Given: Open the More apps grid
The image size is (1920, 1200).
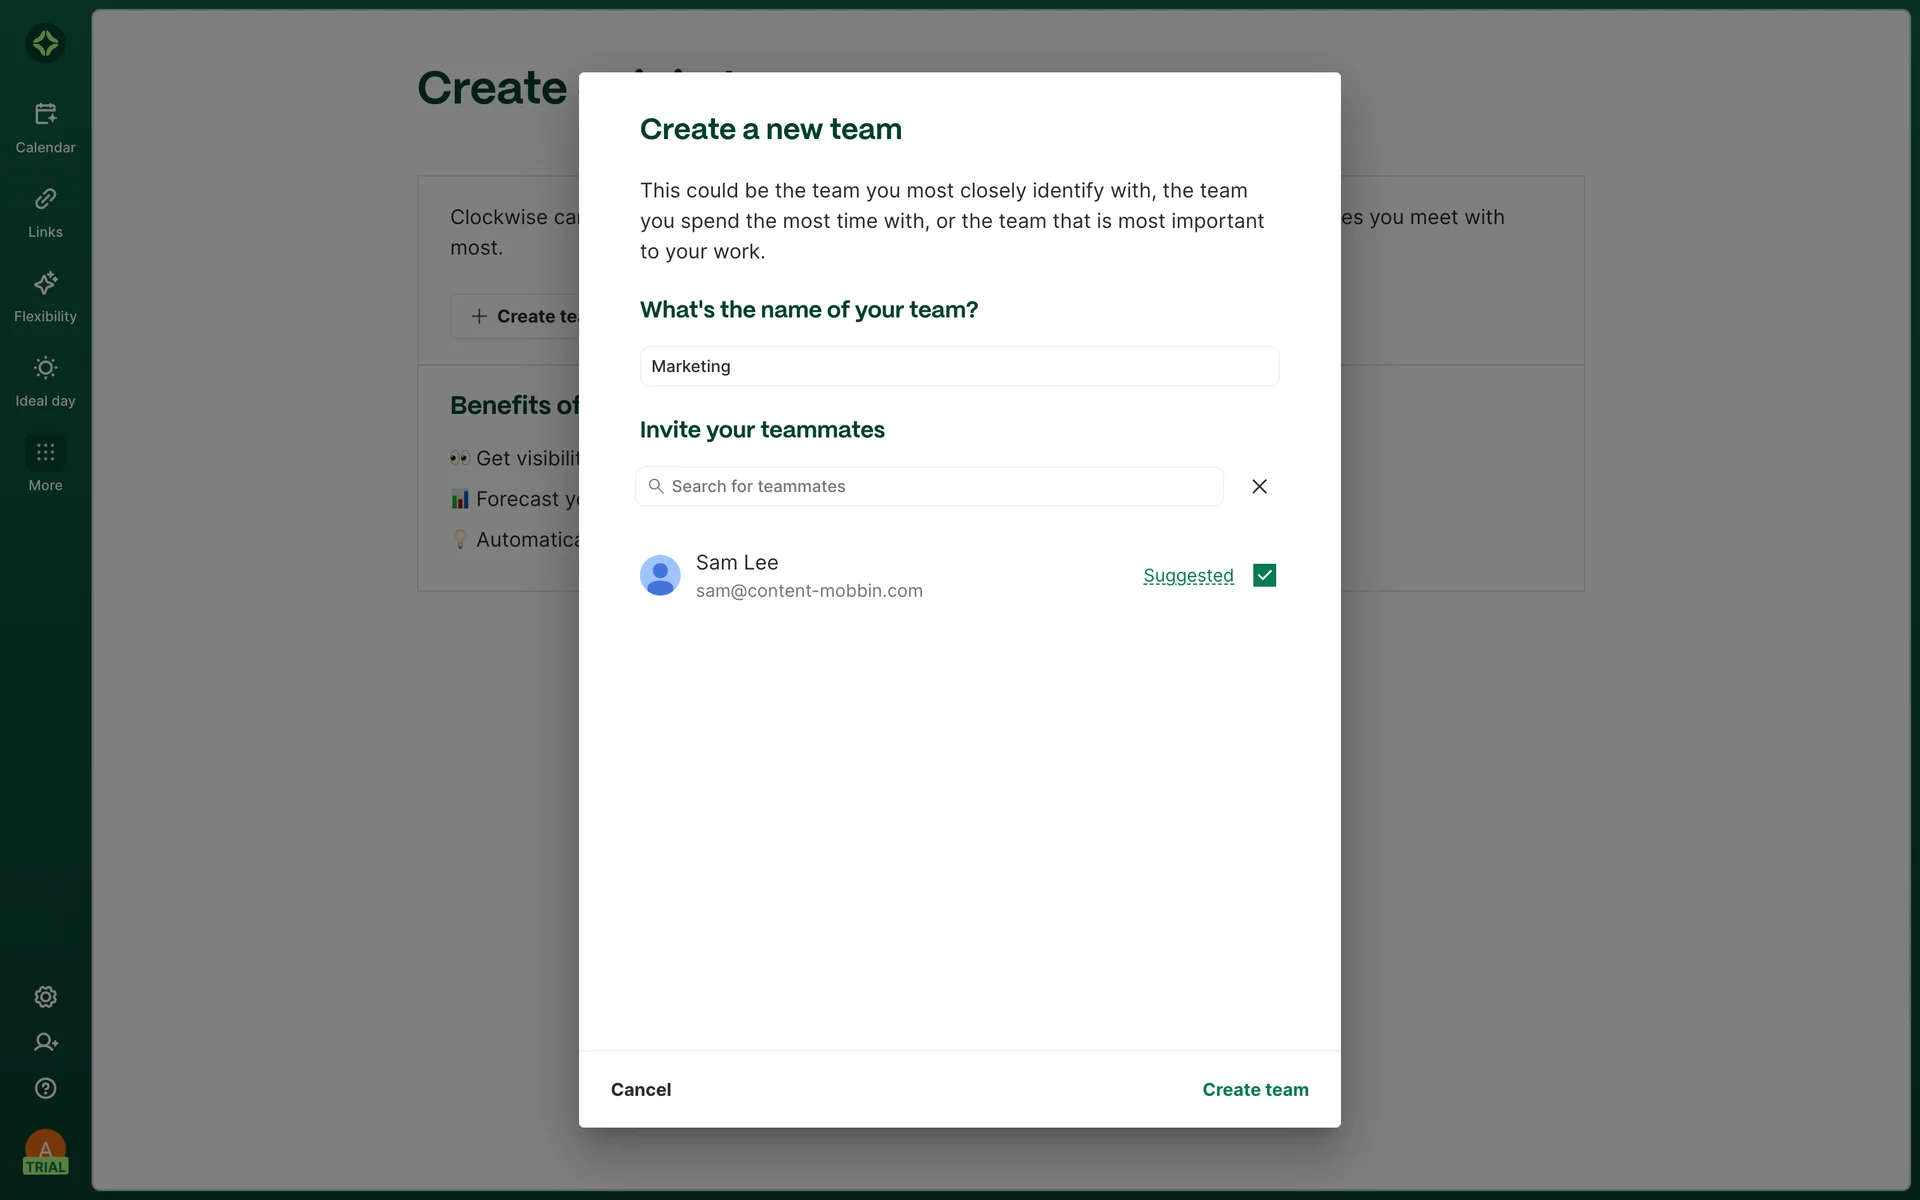Looking at the screenshot, I should [x=45, y=452].
